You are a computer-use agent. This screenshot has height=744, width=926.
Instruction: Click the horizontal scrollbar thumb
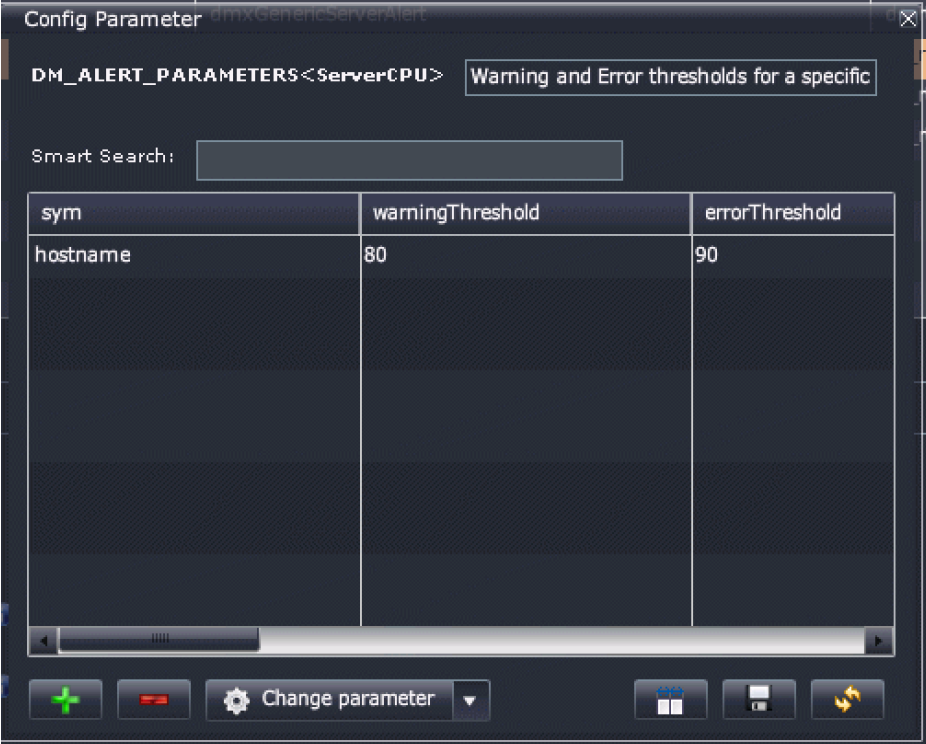point(159,639)
